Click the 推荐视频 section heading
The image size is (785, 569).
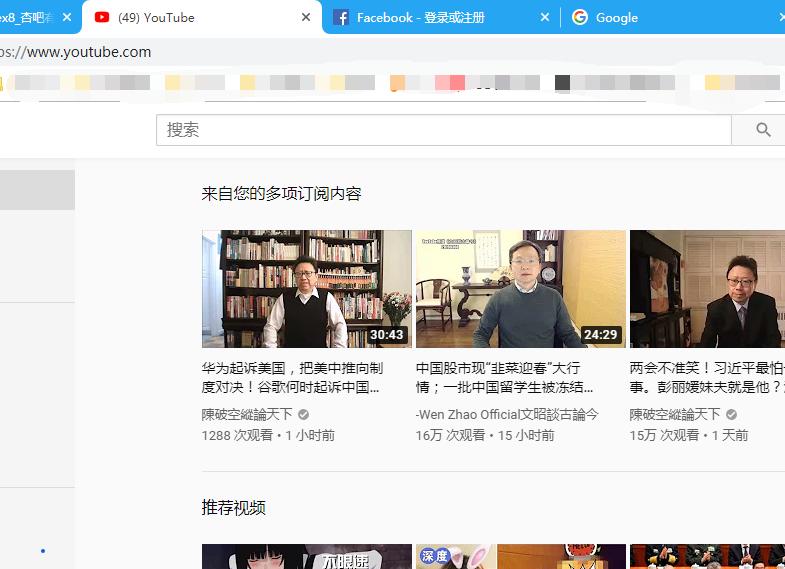click(x=233, y=507)
